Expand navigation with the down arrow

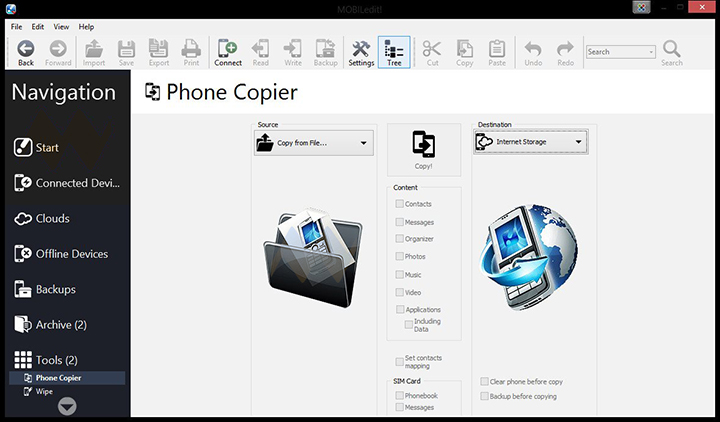click(67, 406)
